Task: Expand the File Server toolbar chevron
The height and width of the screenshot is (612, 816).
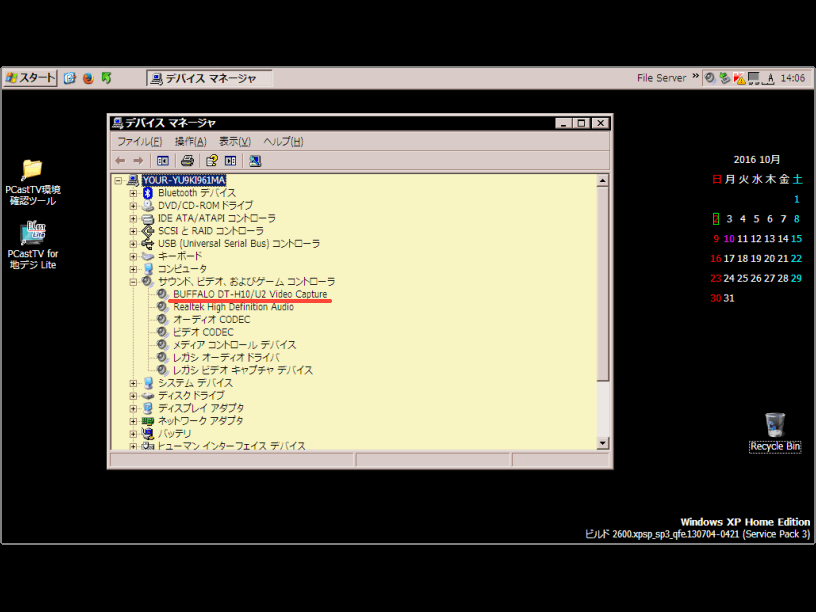Action: click(695, 76)
